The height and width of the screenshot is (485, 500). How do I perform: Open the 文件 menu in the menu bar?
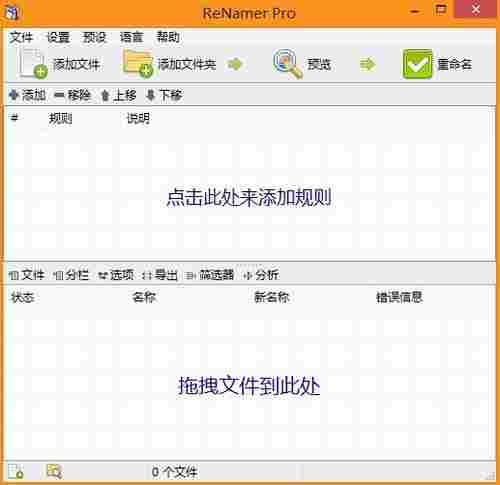pyautogui.click(x=21, y=37)
